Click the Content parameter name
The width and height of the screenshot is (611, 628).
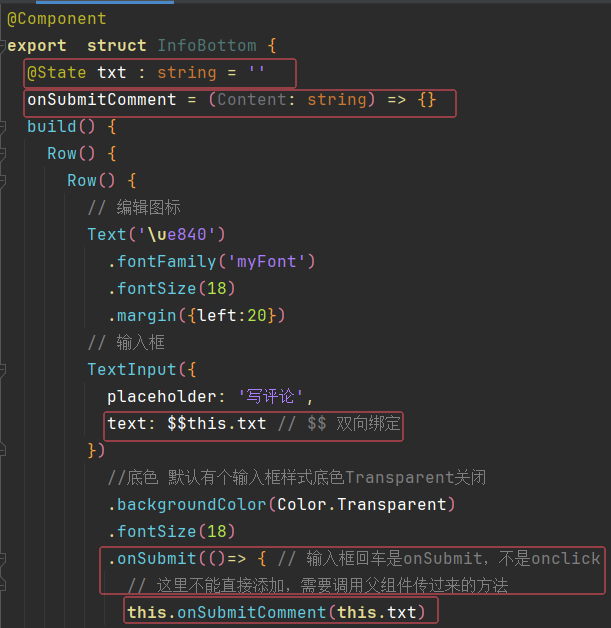coord(251,100)
